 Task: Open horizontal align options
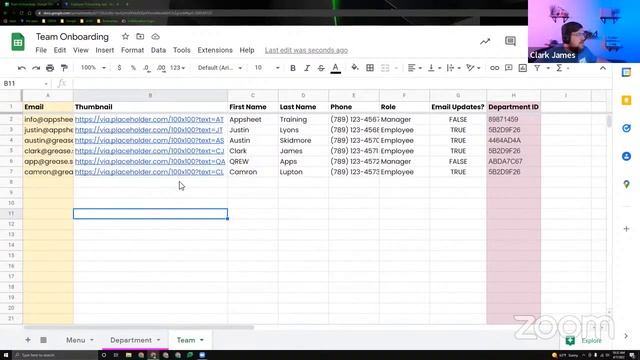click(x=414, y=68)
